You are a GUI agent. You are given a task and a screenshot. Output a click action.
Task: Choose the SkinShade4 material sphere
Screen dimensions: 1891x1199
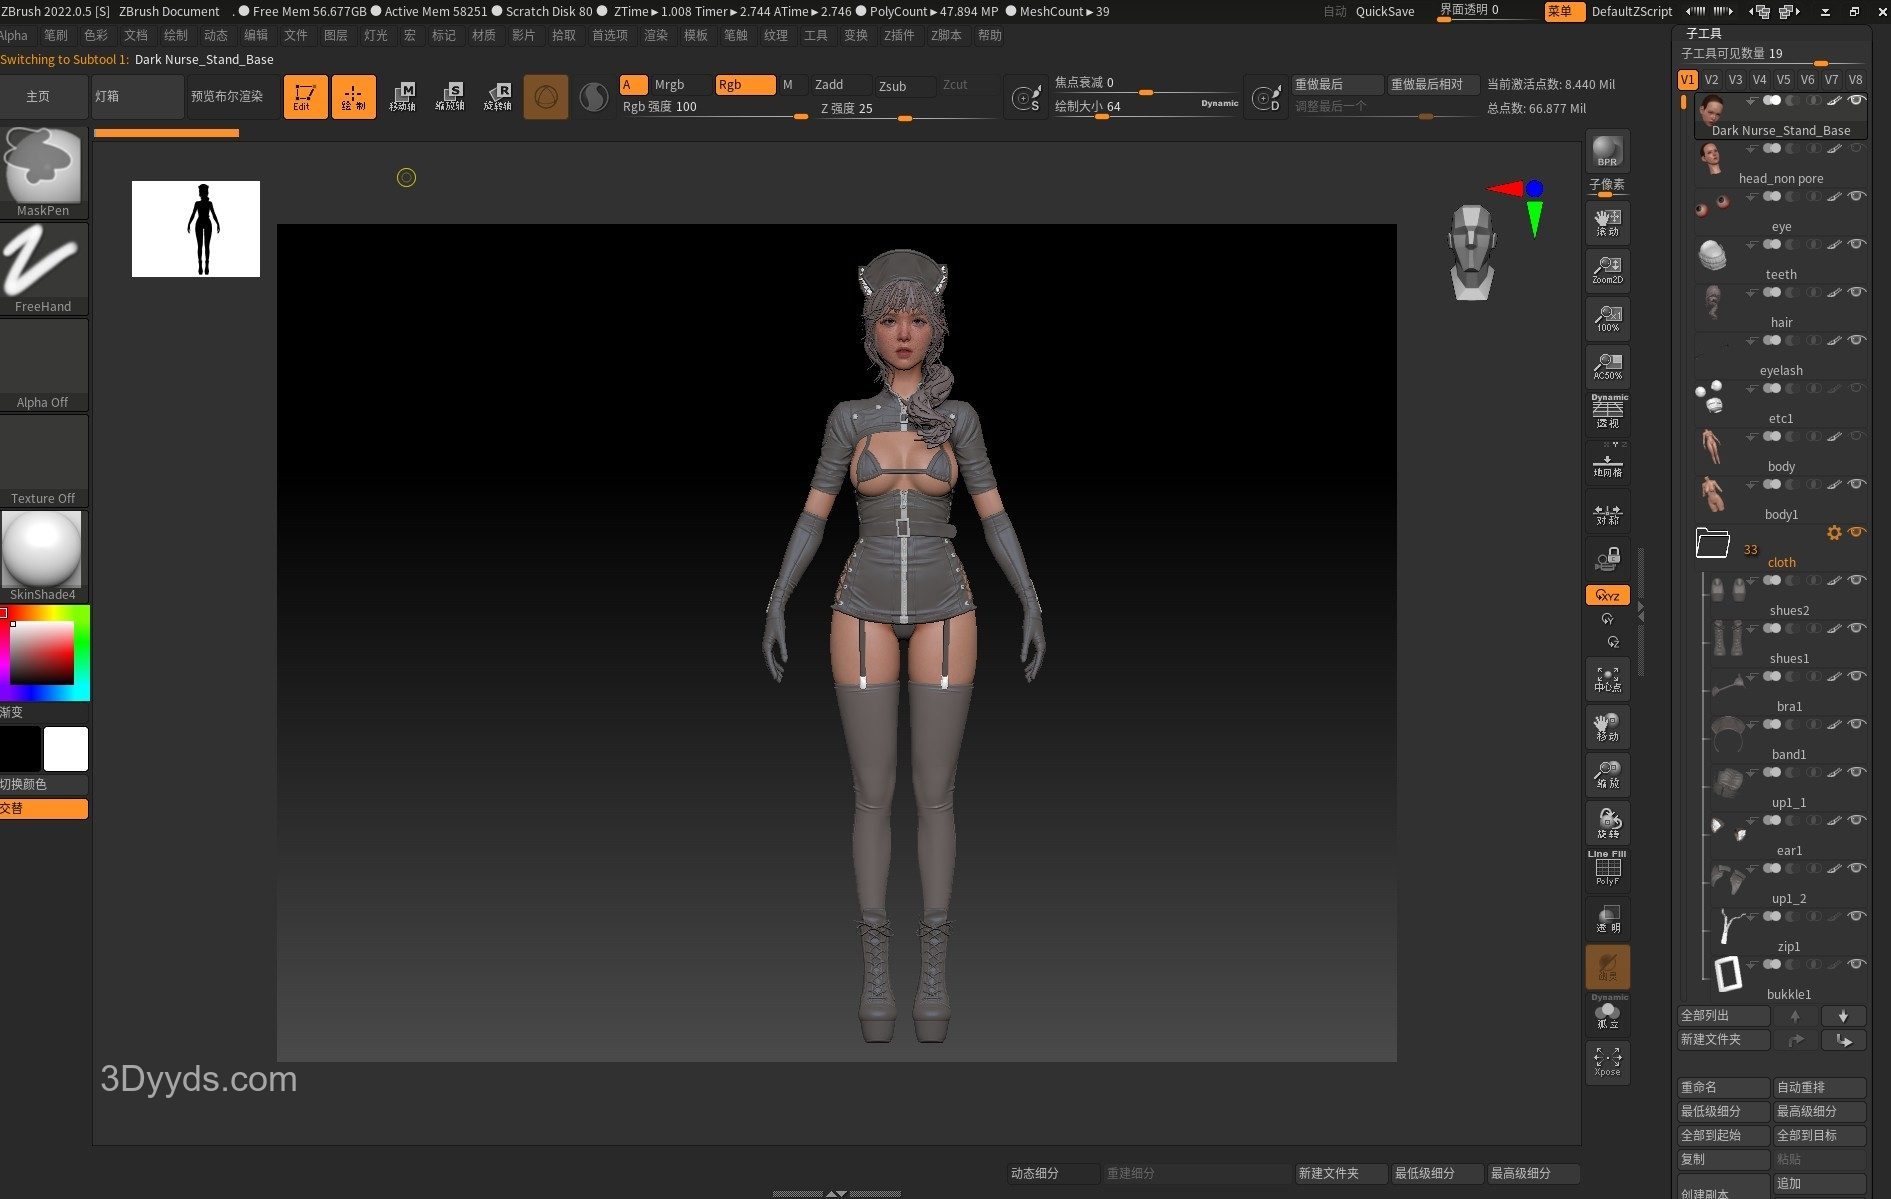[x=43, y=552]
